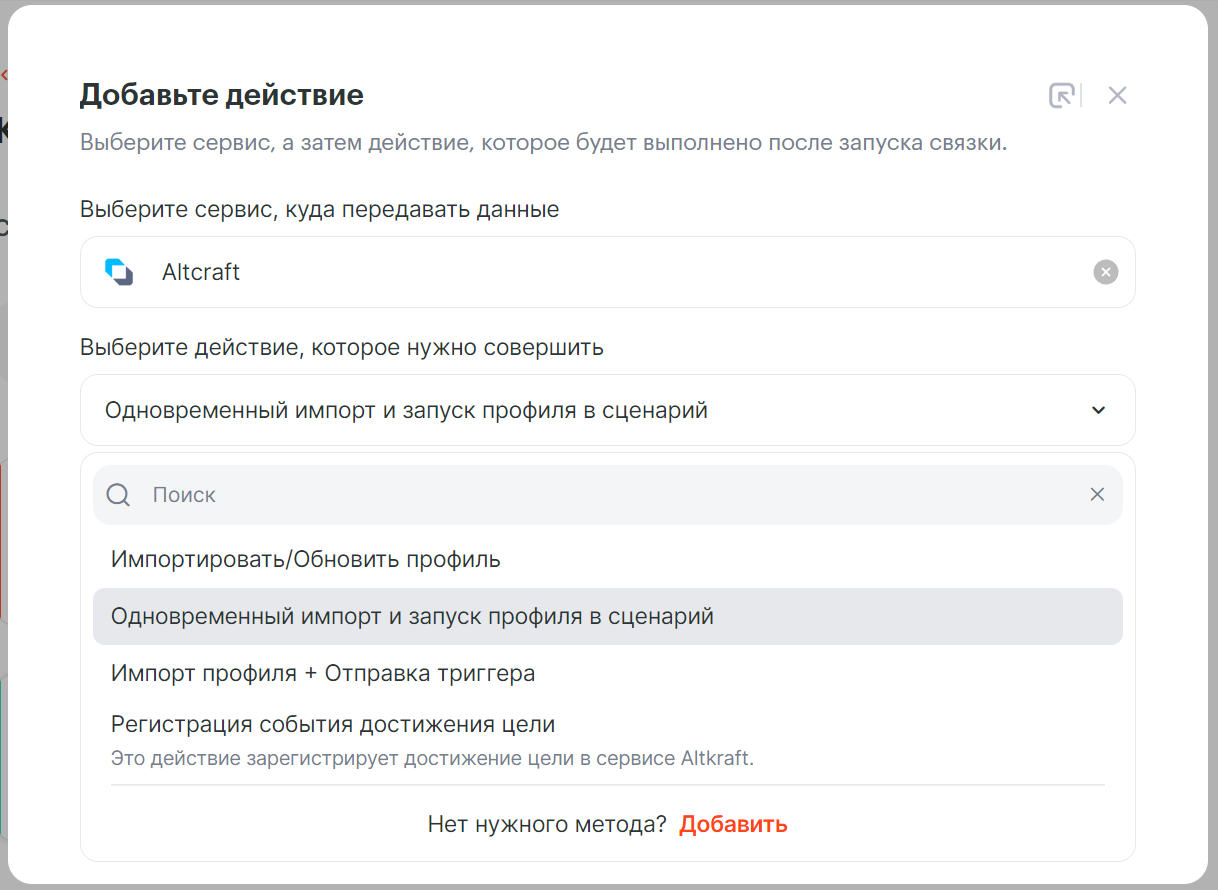
Task: Click the Altcraft logo icon
Action: [x=119, y=272]
